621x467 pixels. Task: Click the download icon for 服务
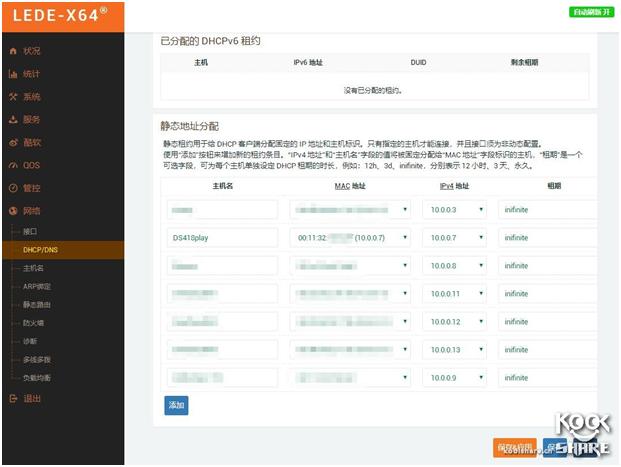tap(13, 120)
